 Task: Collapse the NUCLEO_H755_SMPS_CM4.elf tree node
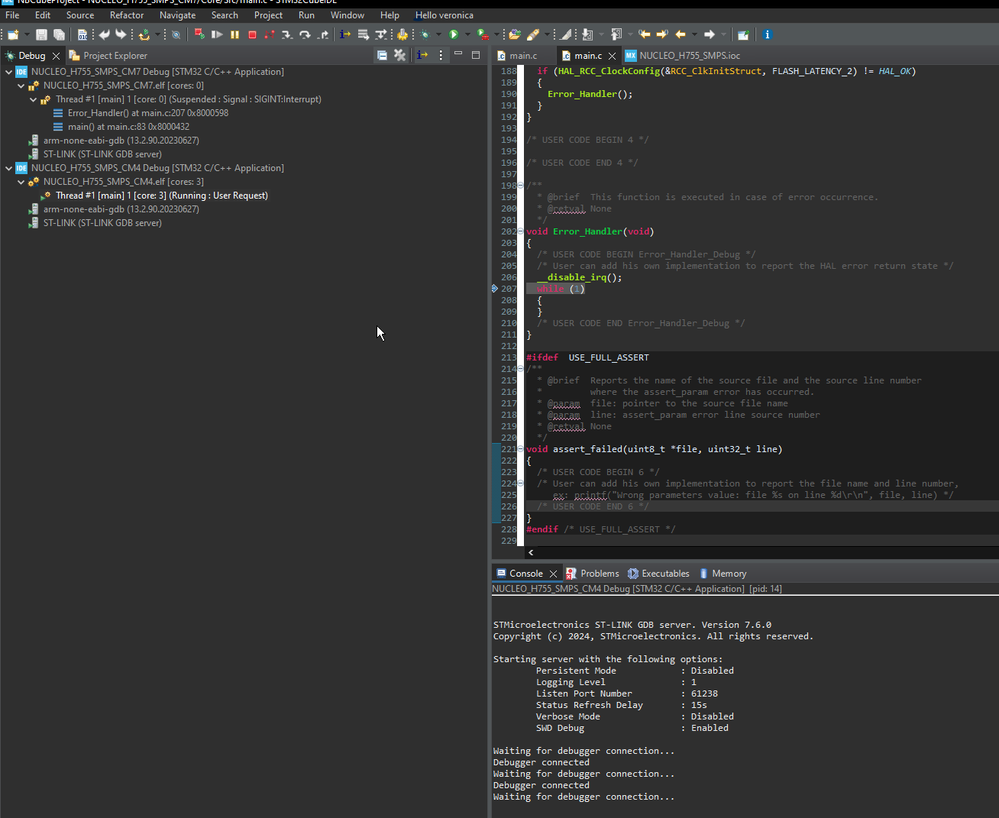coord(21,182)
